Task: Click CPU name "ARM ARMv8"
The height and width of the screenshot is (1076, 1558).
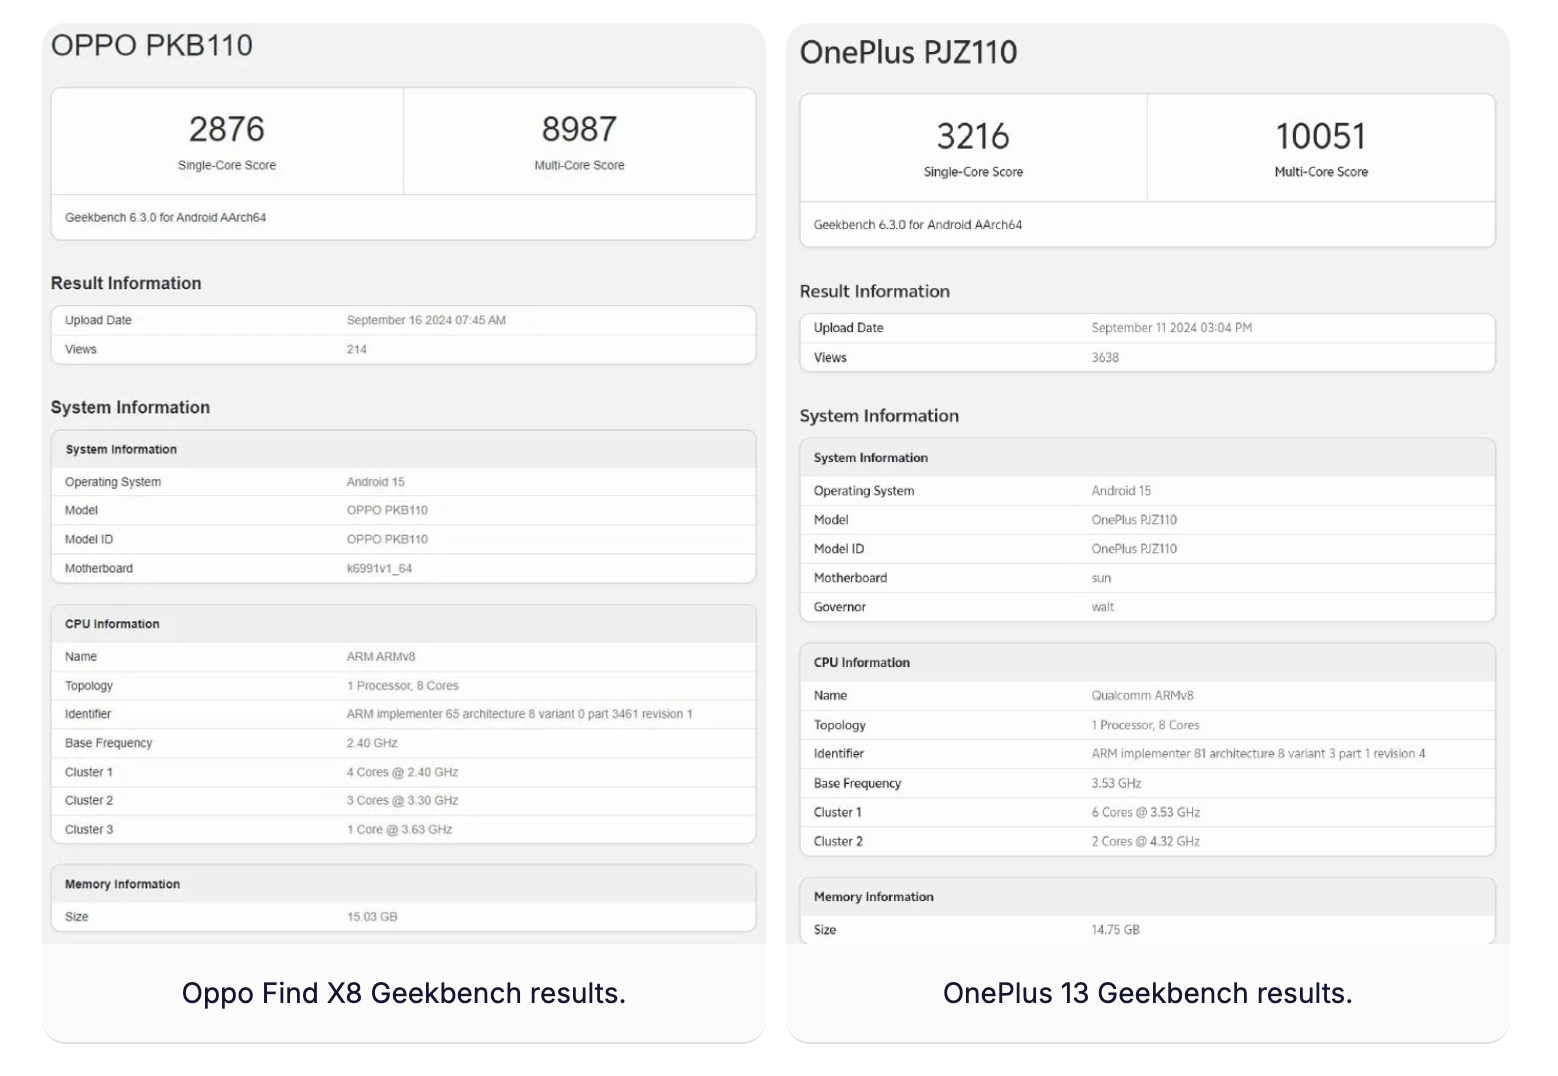Action: point(381,657)
